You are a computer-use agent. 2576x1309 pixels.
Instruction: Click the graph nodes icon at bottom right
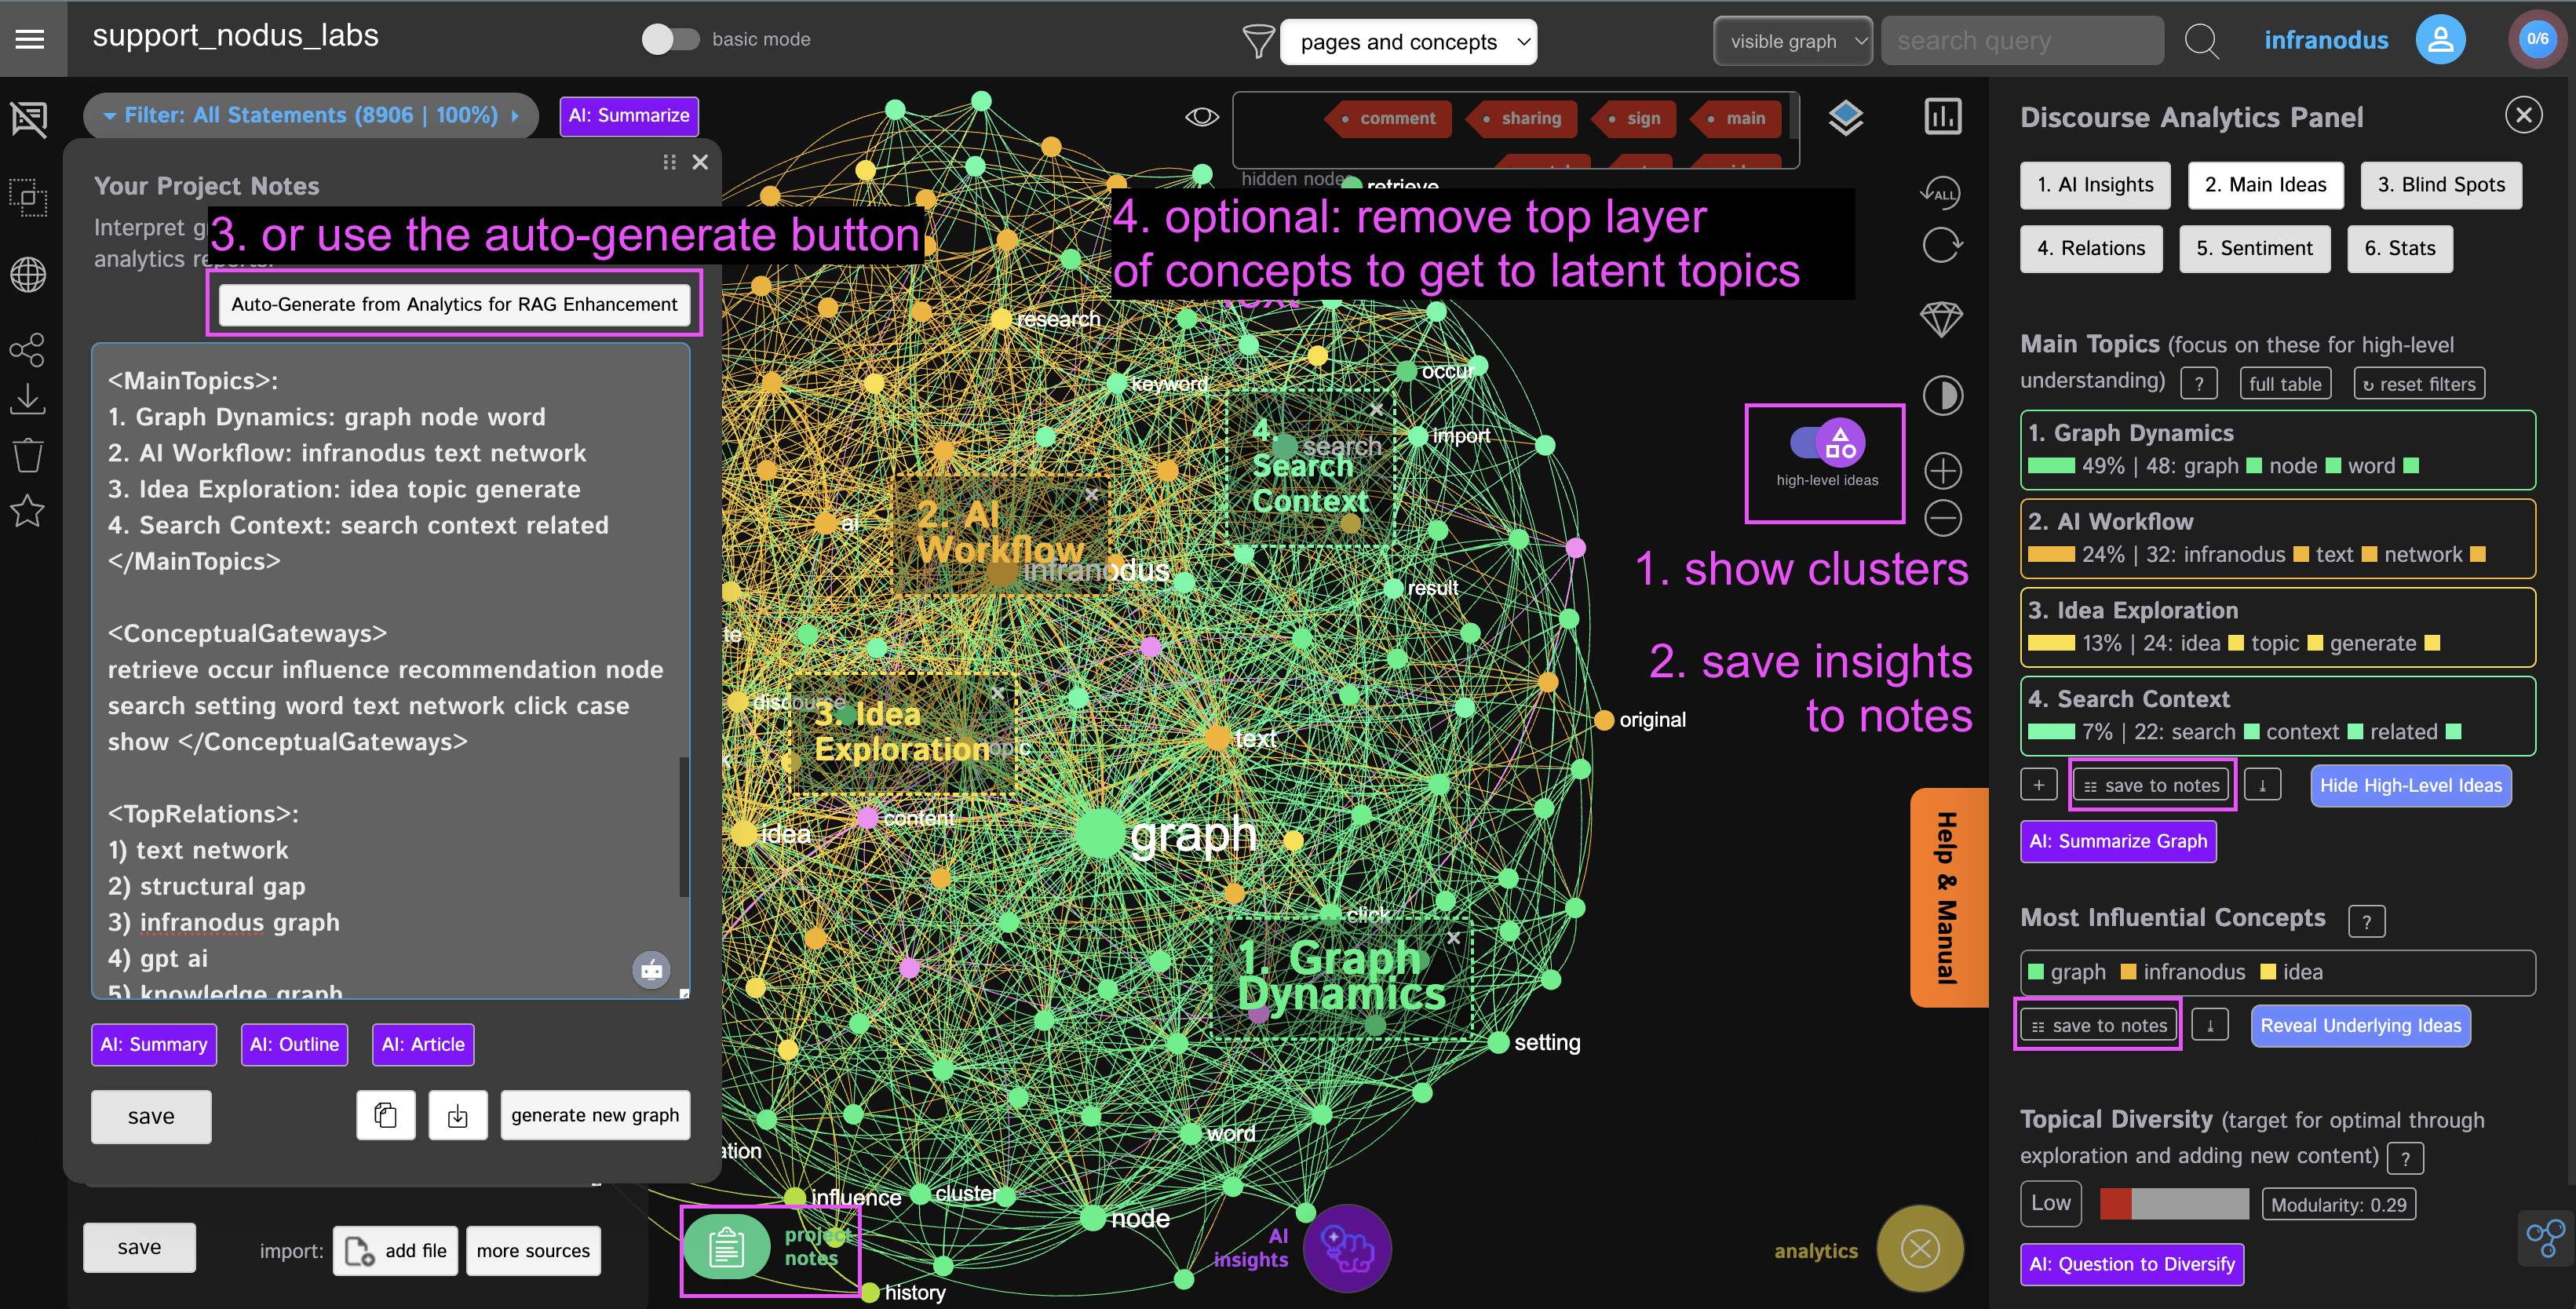[2546, 1238]
